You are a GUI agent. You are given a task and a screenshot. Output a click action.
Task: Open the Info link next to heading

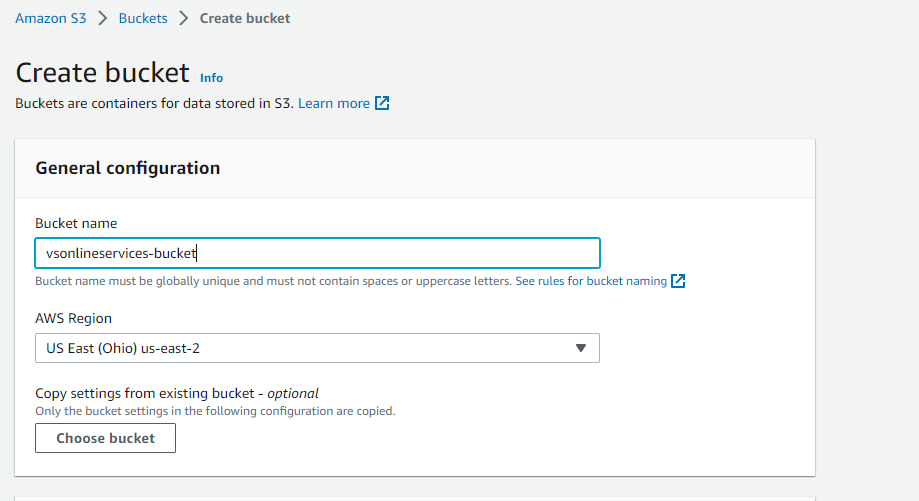pos(212,78)
